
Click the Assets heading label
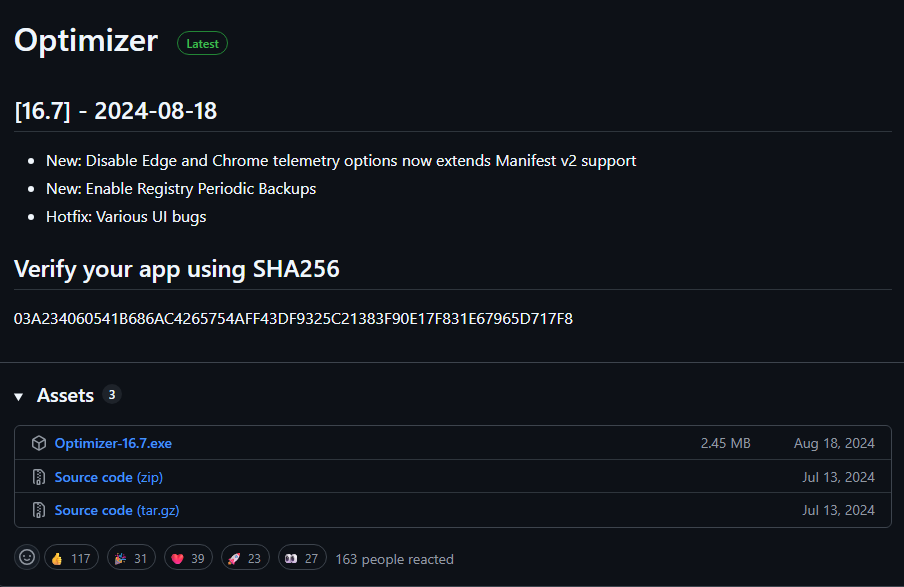65,396
